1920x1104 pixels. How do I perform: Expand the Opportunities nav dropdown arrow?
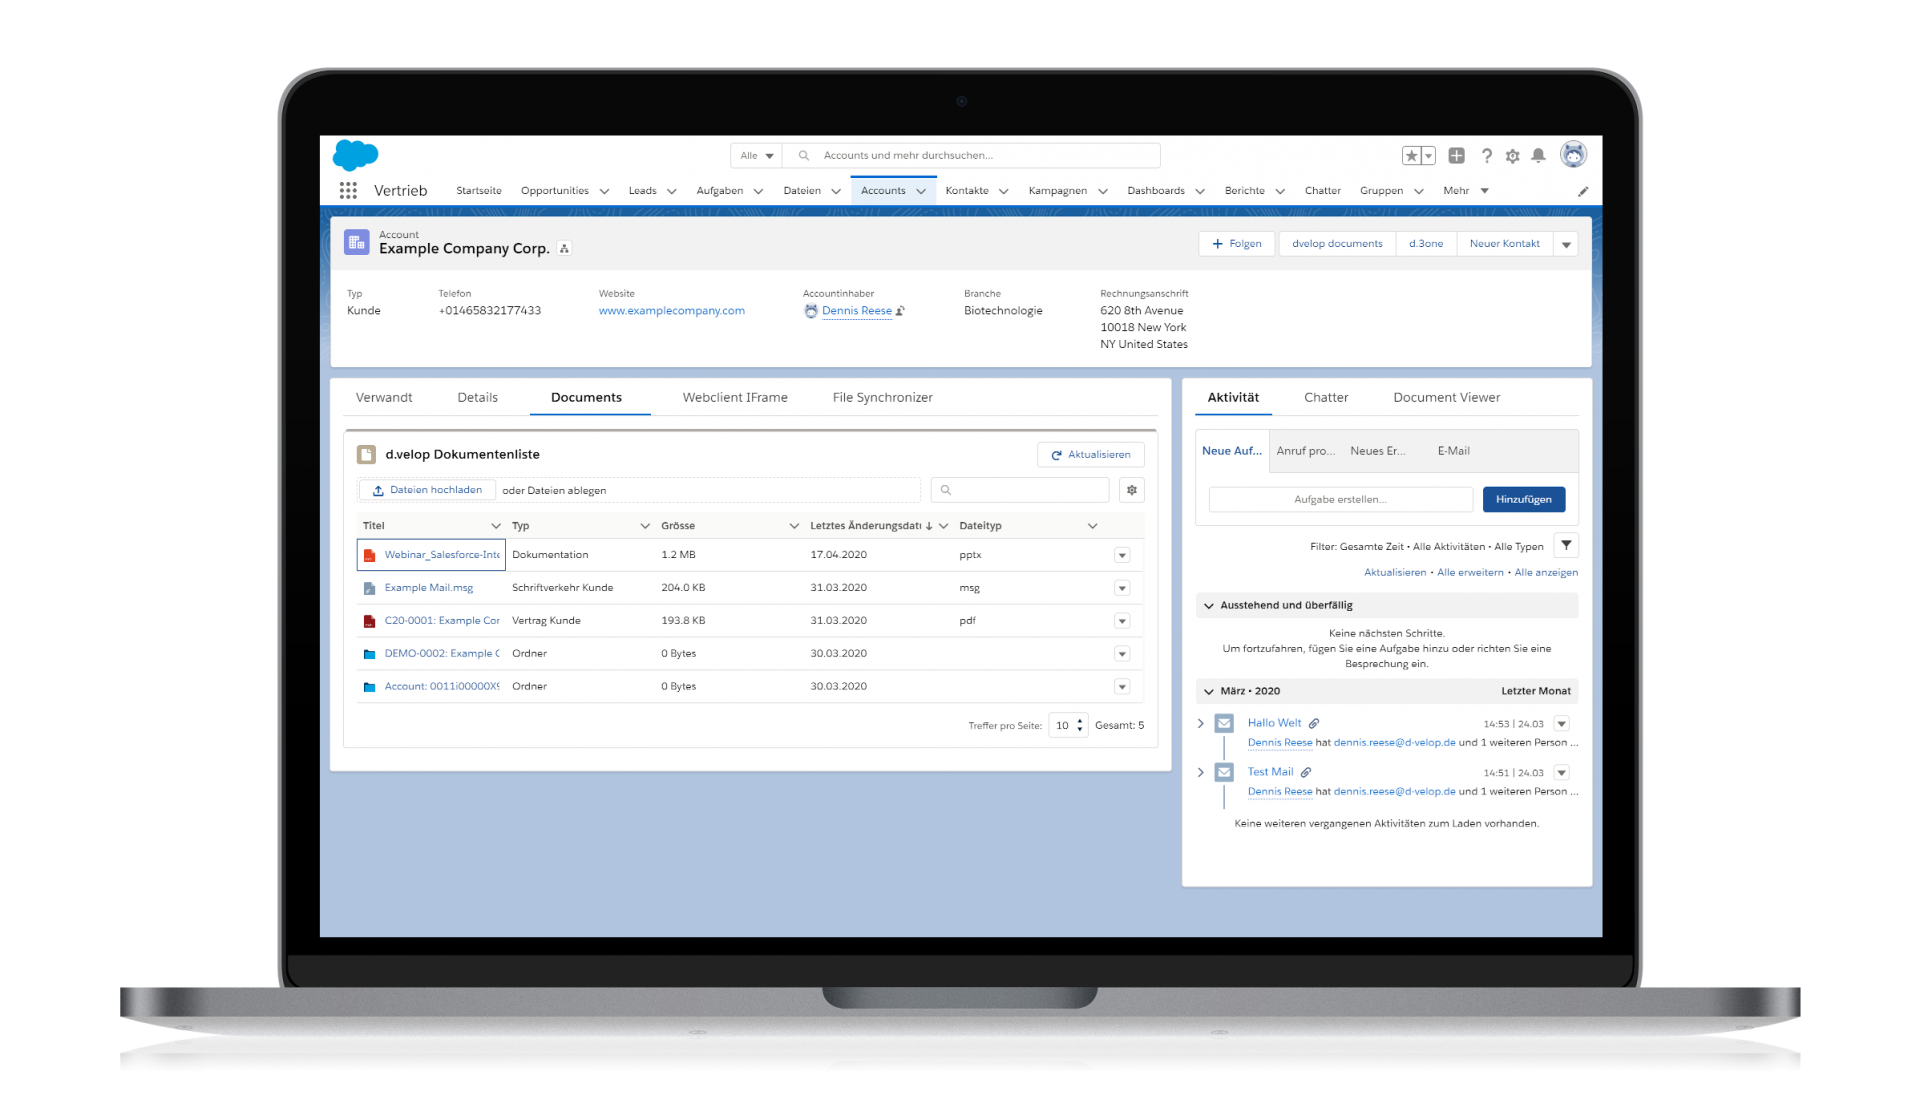point(604,191)
